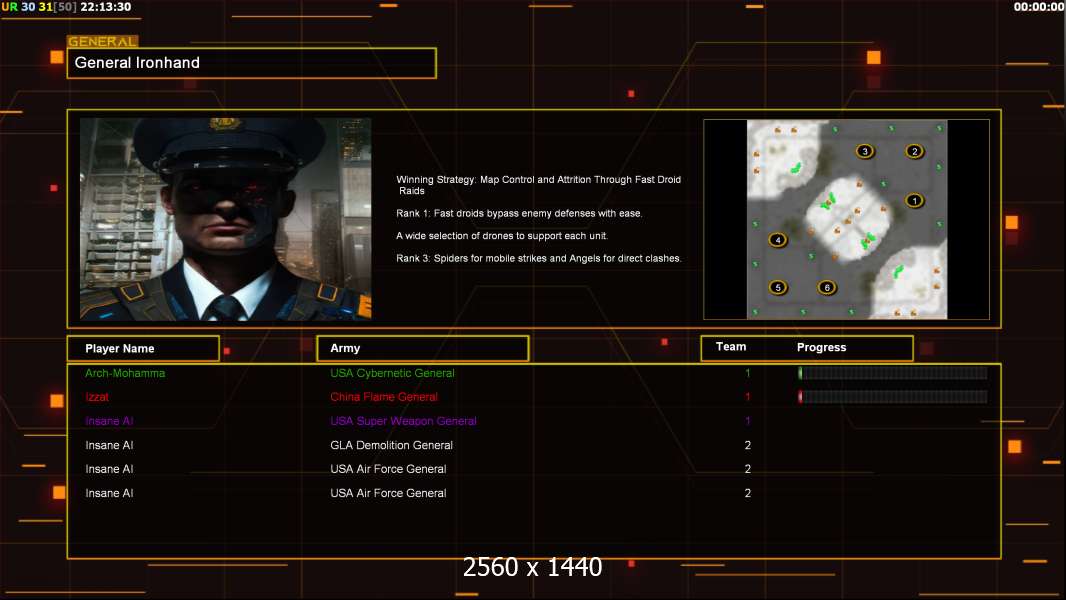
Task: Click start position 6 on the minimap
Action: [827, 287]
